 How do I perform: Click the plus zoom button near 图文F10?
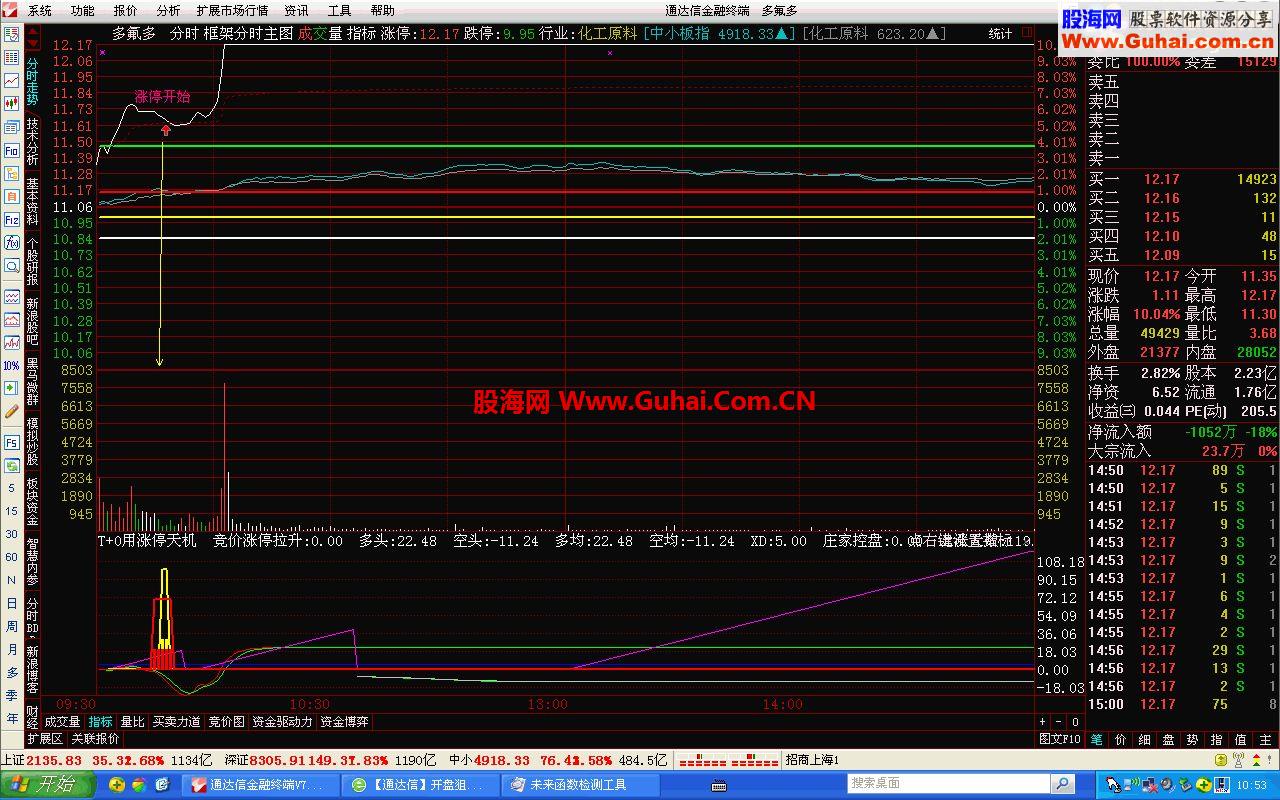(x=1042, y=722)
